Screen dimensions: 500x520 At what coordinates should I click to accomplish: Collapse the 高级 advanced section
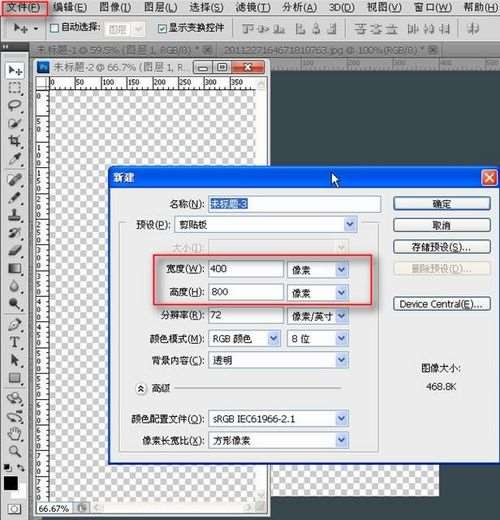(x=141, y=388)
